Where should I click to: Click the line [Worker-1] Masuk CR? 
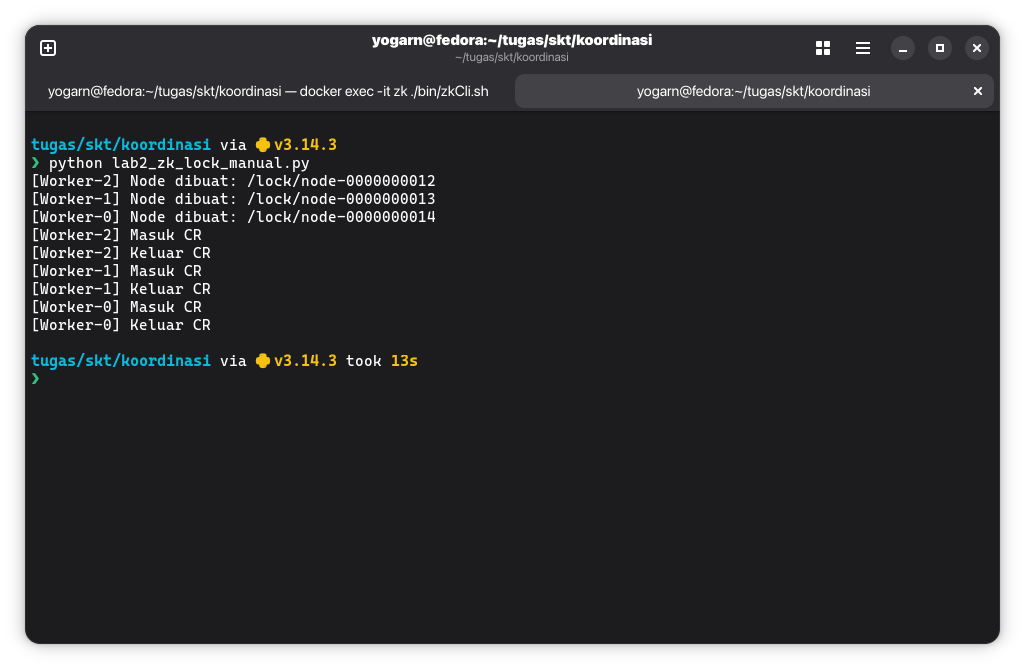click(116, 271)
